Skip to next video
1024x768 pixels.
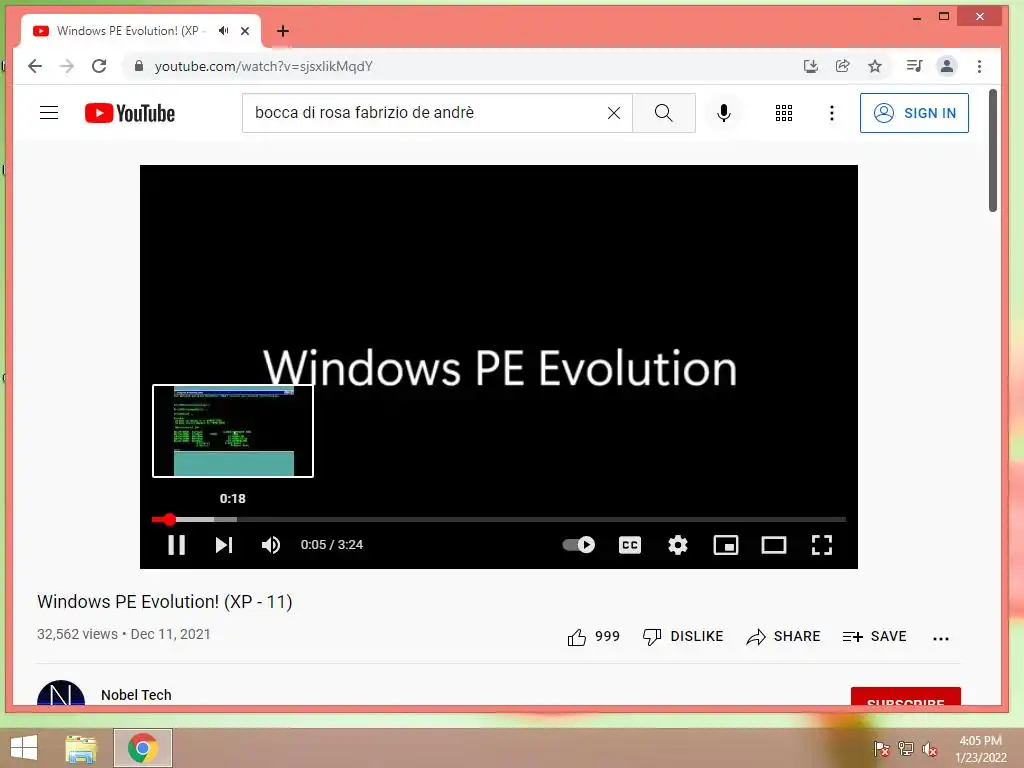[224, 545]
